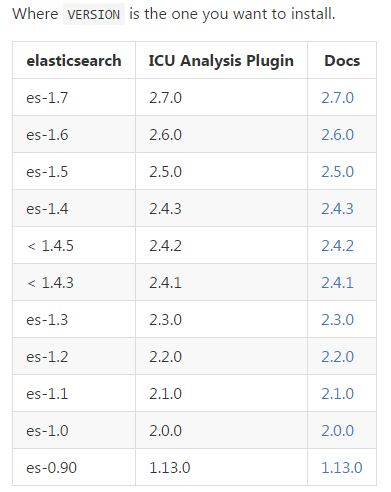The height and width of the screenshot is (492, 391).
Task: Open the 2.5.0 docs link
Action: tap(337, 172)
